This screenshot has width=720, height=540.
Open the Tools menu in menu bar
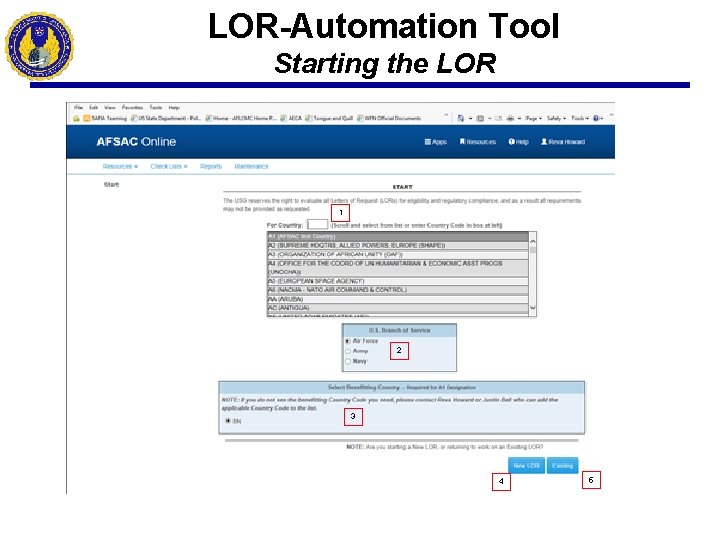pos(156,107)
